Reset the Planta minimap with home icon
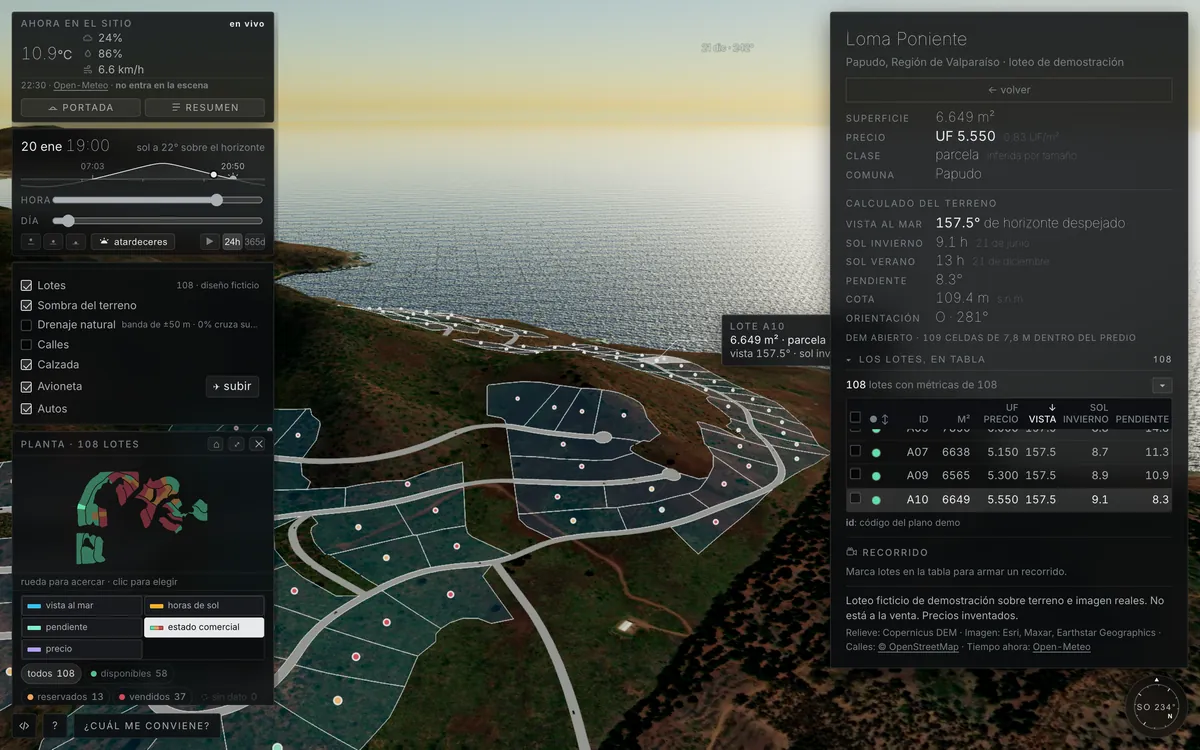Image resolution: width=1200 pixels, height=750 pixels. pos(216,444)
